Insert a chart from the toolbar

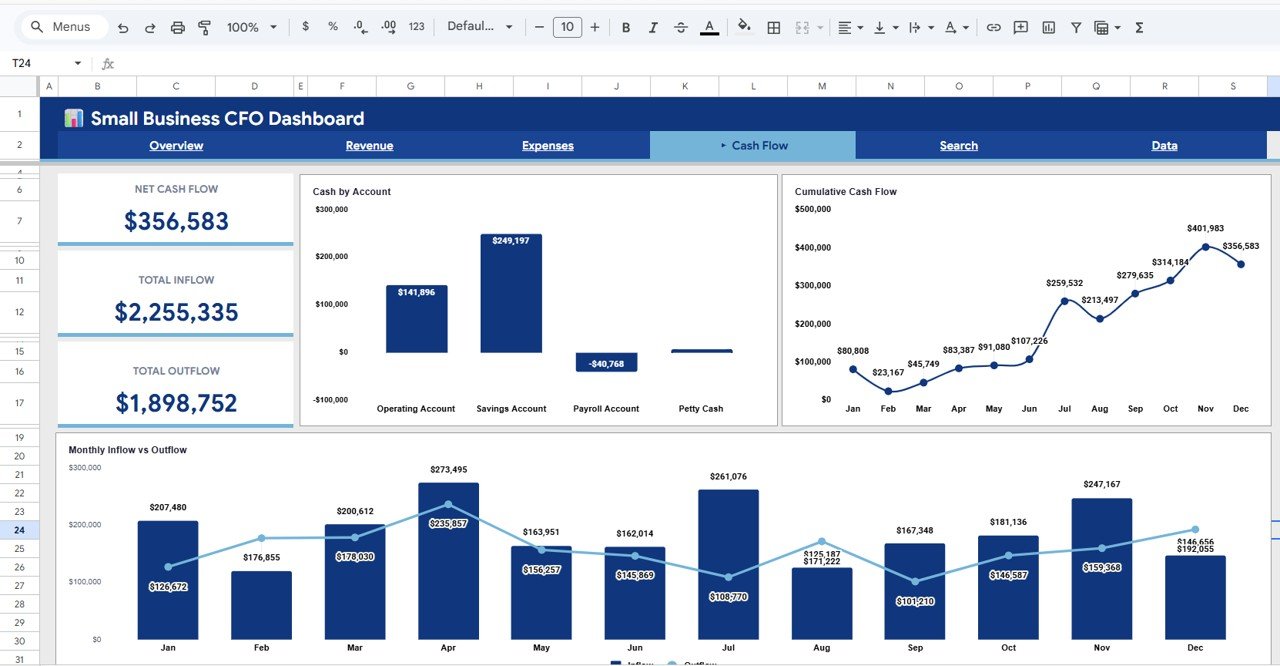coord(1048,27)
